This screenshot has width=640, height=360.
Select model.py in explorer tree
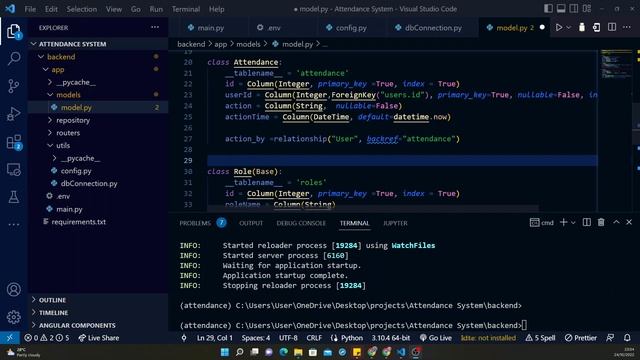coord(98,107)
